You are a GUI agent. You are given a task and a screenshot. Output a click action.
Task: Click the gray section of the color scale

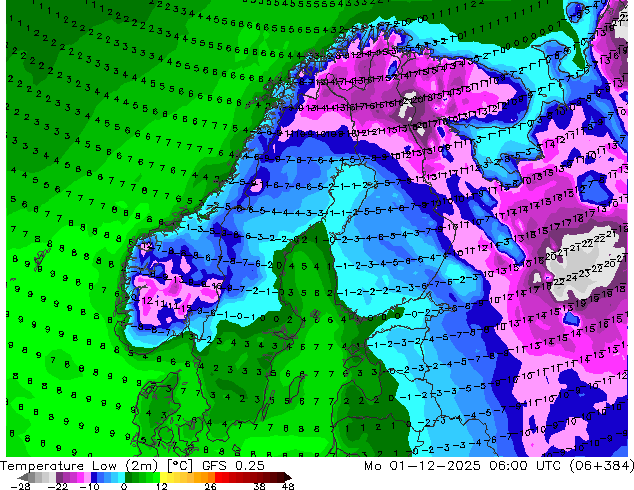(x=42, y=477)
